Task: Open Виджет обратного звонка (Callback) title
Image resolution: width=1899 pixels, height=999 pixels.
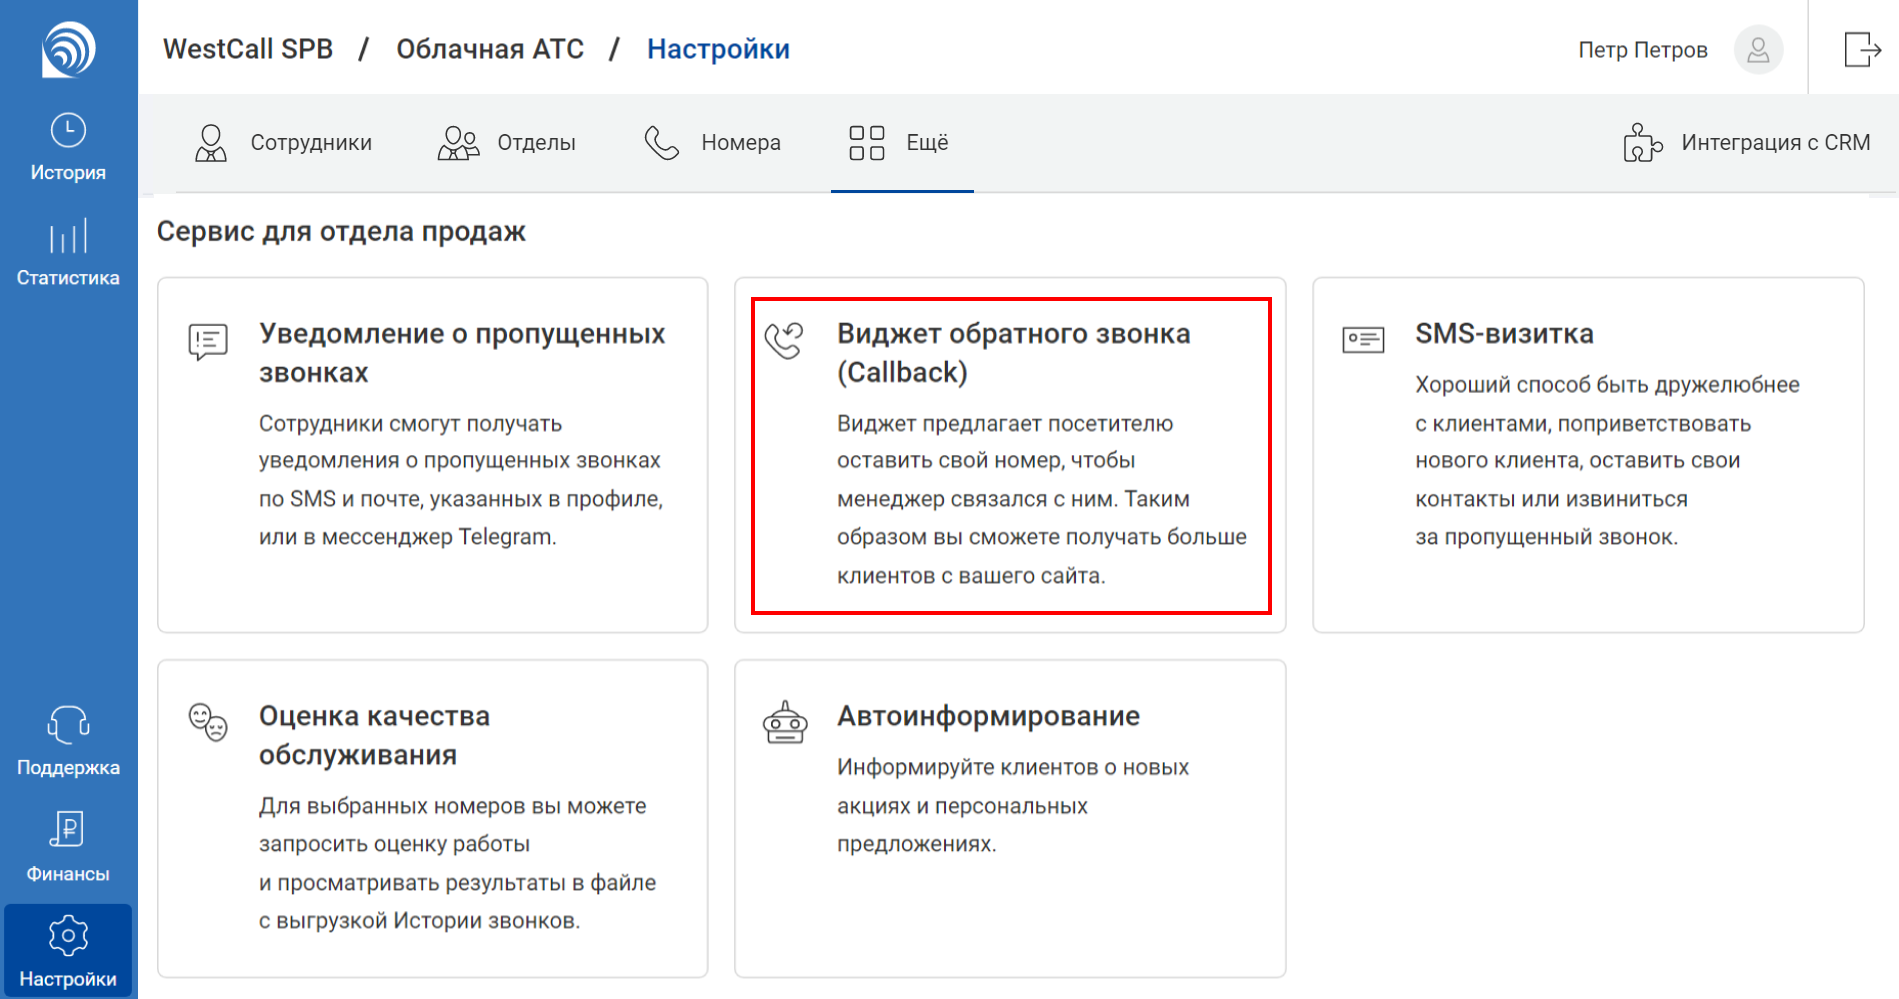Action: pyautogui.click(x=1014, y=353)
